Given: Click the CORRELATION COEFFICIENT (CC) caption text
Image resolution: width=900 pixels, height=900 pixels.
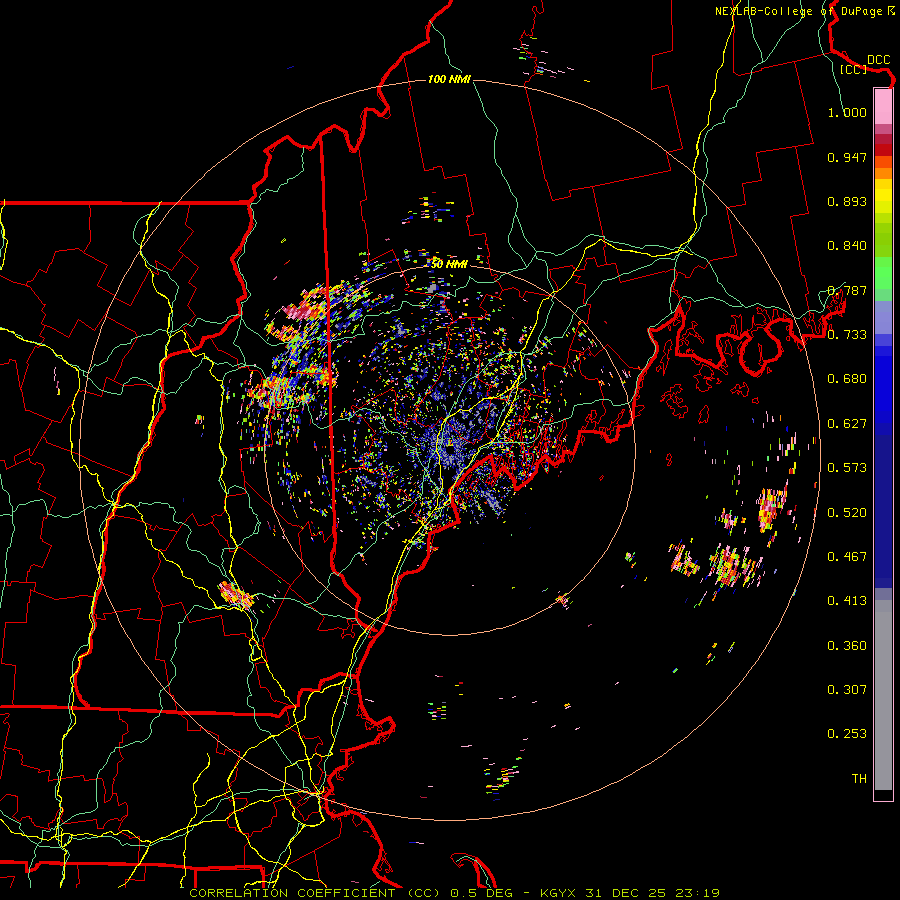Looking at the screenshot, I should [315, 893].
